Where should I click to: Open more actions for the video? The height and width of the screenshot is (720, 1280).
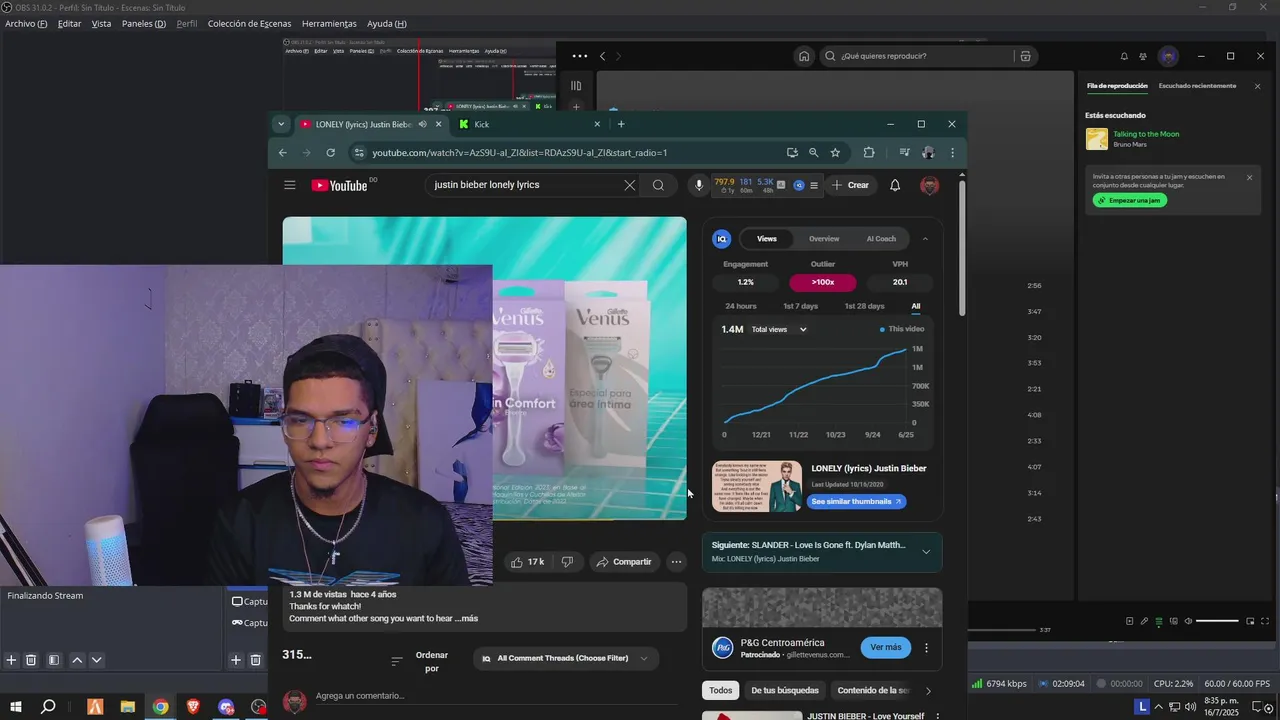676,562
